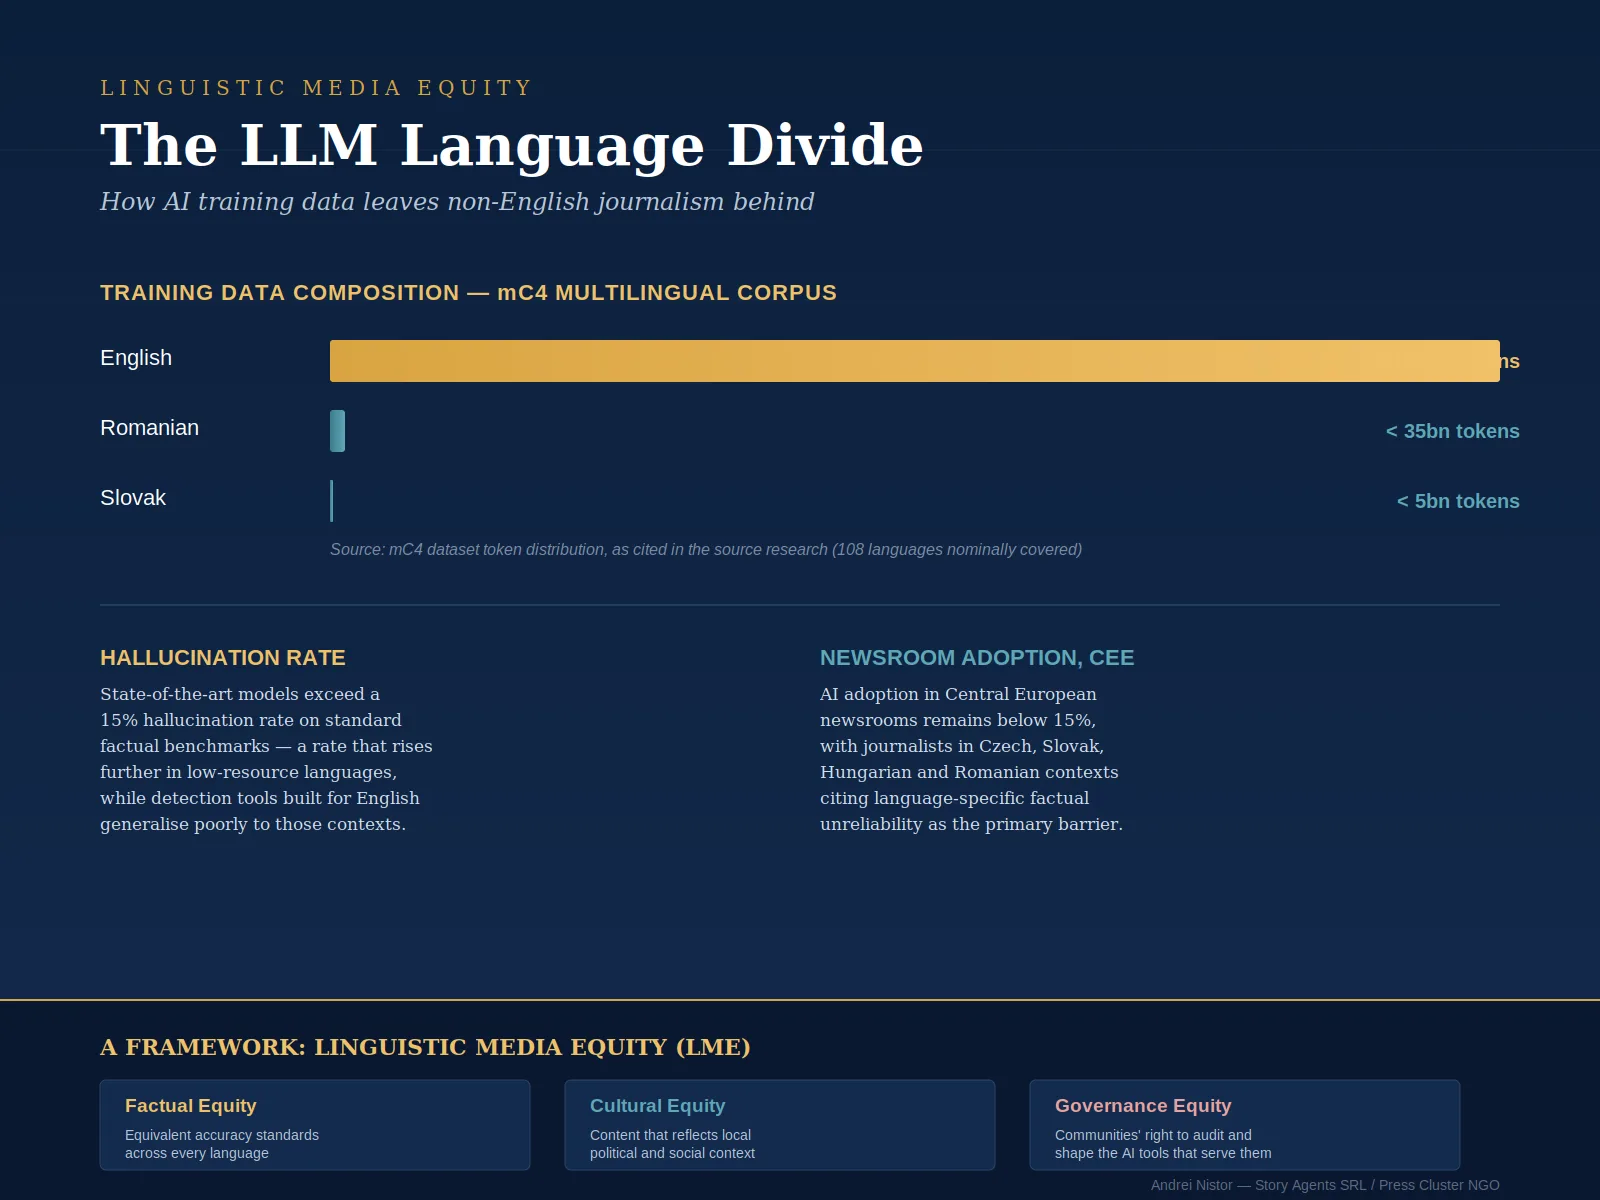This screenshot has width=1600, height=1200.
Task: Click the 'LINGUISTIC MEDIA EQUITY' header label
Action: coord(316,88)
